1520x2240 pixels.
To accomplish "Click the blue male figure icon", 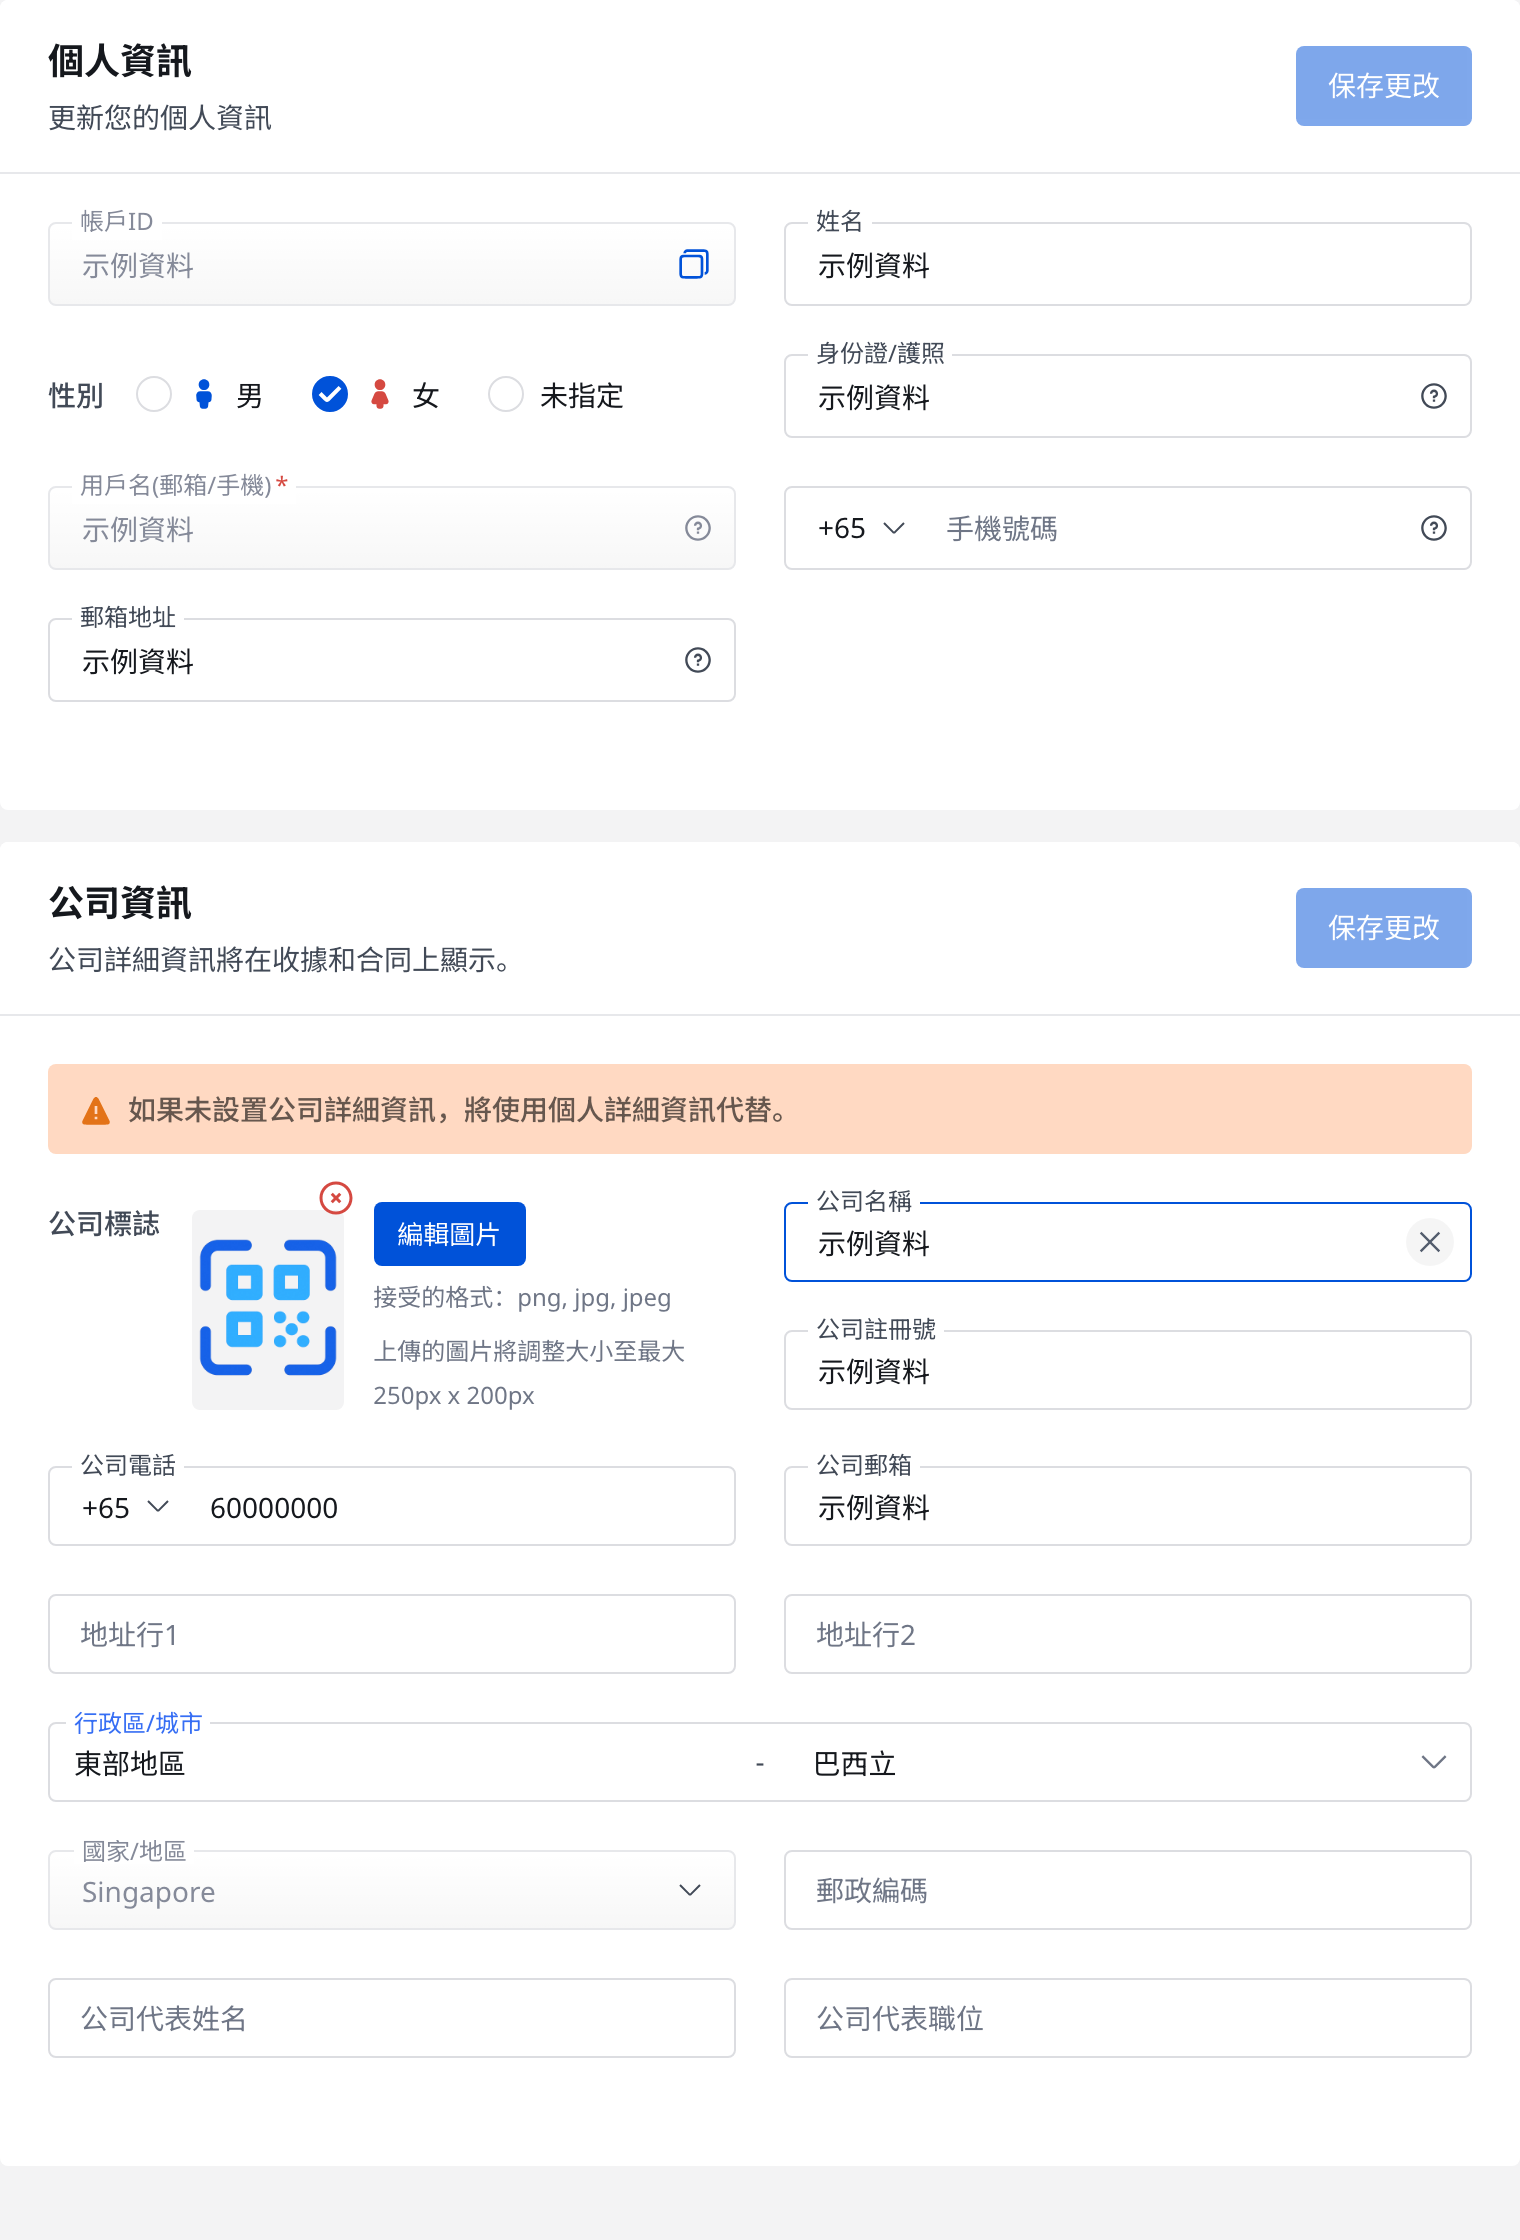I will pyautogui.click(x=204, y=394).
